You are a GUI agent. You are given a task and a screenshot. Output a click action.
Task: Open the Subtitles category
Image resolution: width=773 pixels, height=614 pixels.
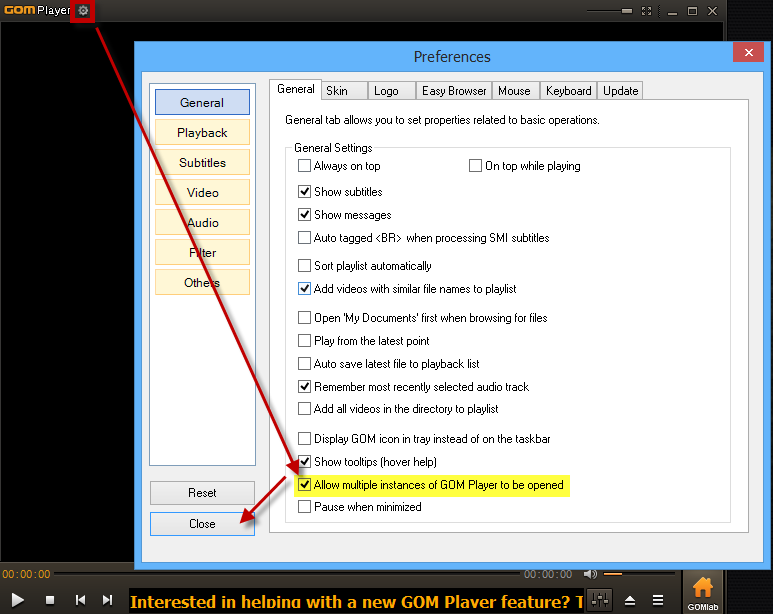(202, 163)
